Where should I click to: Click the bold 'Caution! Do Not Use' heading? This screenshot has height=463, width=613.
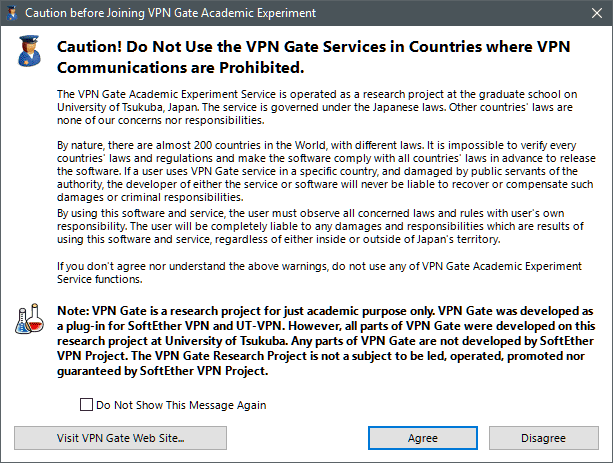coord(314,57)
